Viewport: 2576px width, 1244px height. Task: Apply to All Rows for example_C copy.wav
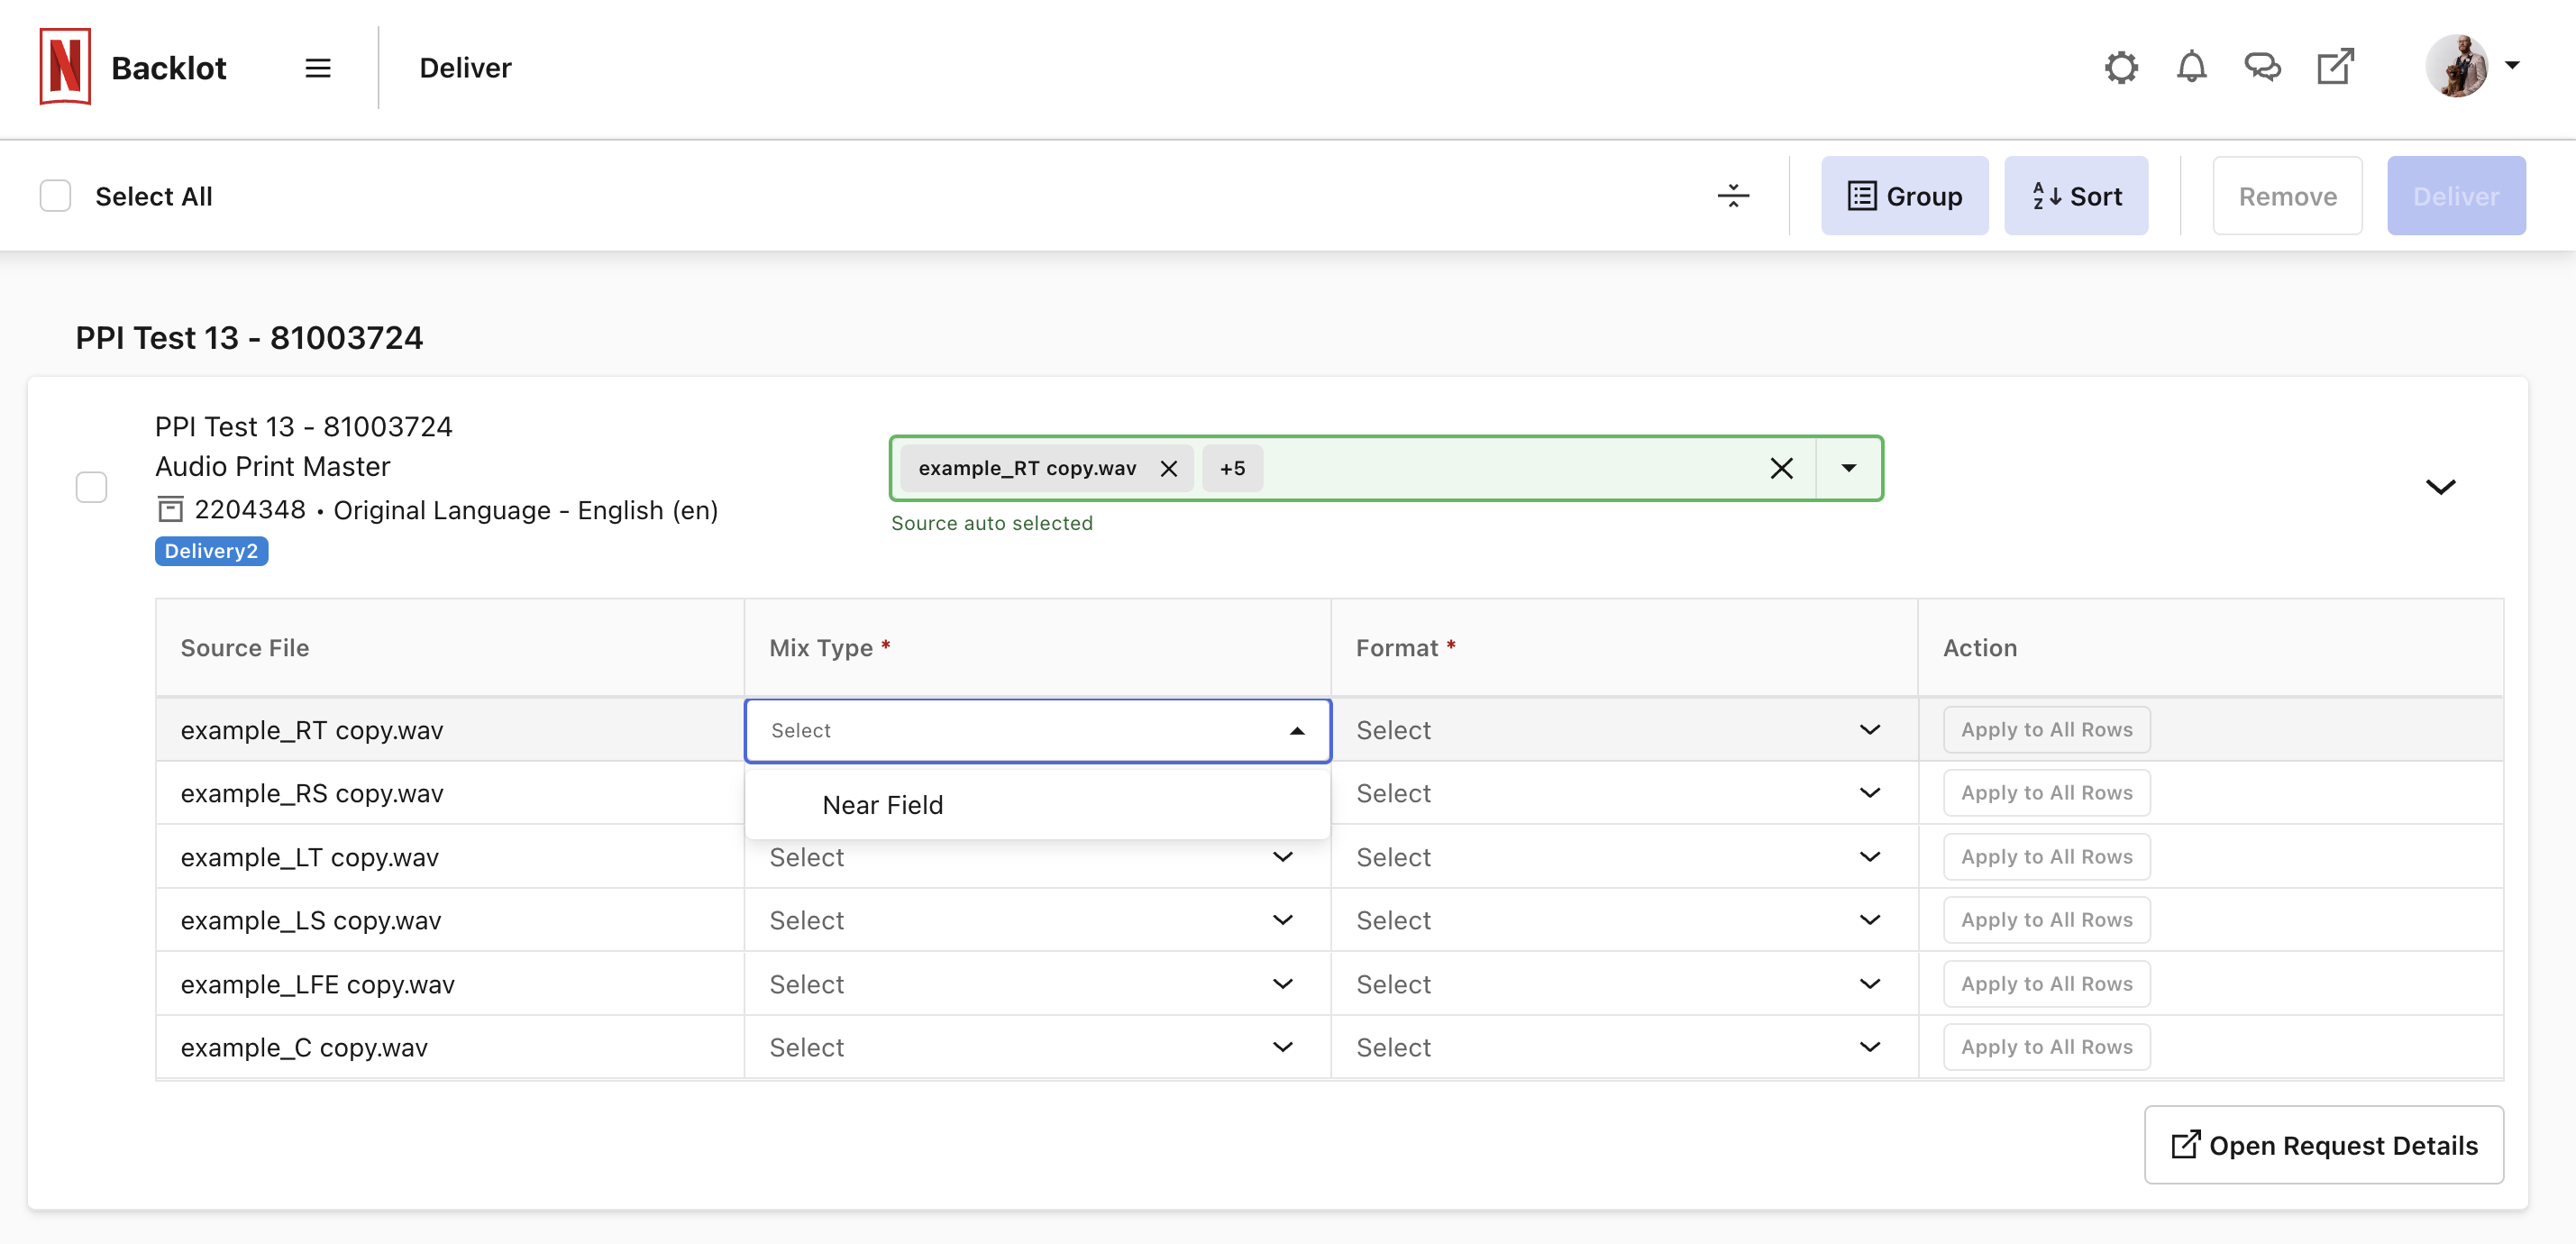2046,1047
